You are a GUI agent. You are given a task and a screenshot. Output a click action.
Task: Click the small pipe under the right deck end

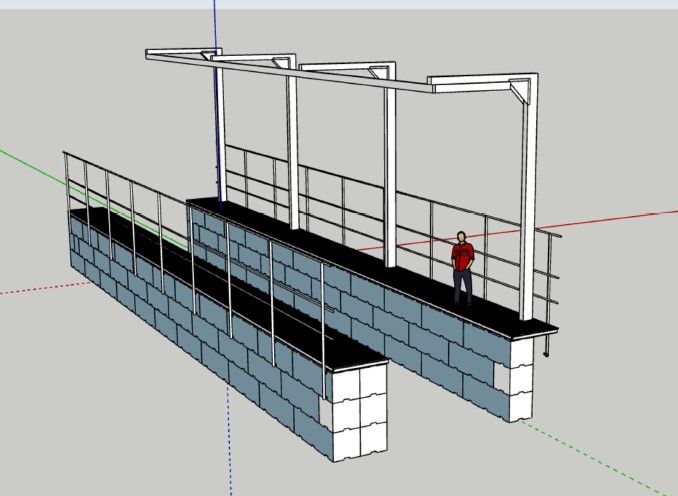click(548, 346)
